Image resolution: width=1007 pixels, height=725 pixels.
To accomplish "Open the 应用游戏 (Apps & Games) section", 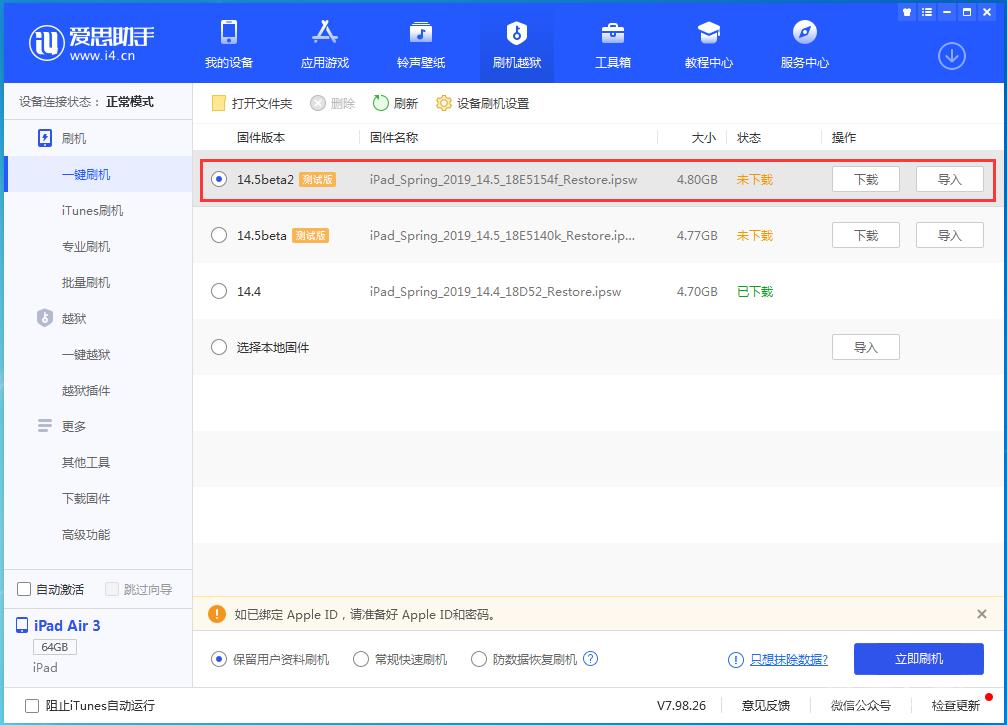I will (324, 43).
